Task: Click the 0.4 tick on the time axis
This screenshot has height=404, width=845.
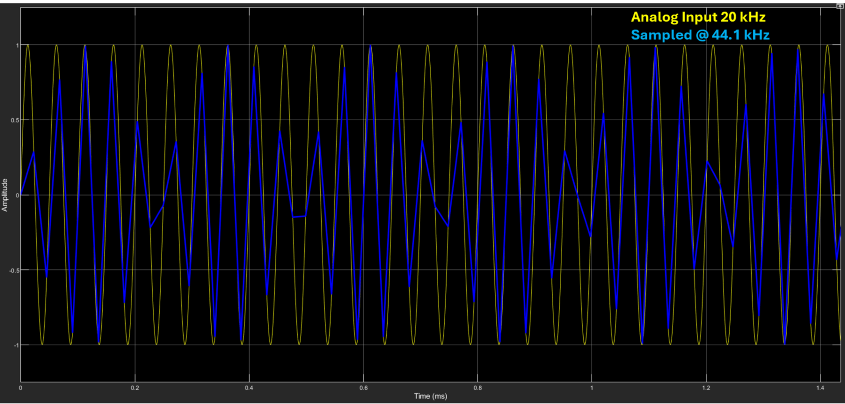Action: 249,387
